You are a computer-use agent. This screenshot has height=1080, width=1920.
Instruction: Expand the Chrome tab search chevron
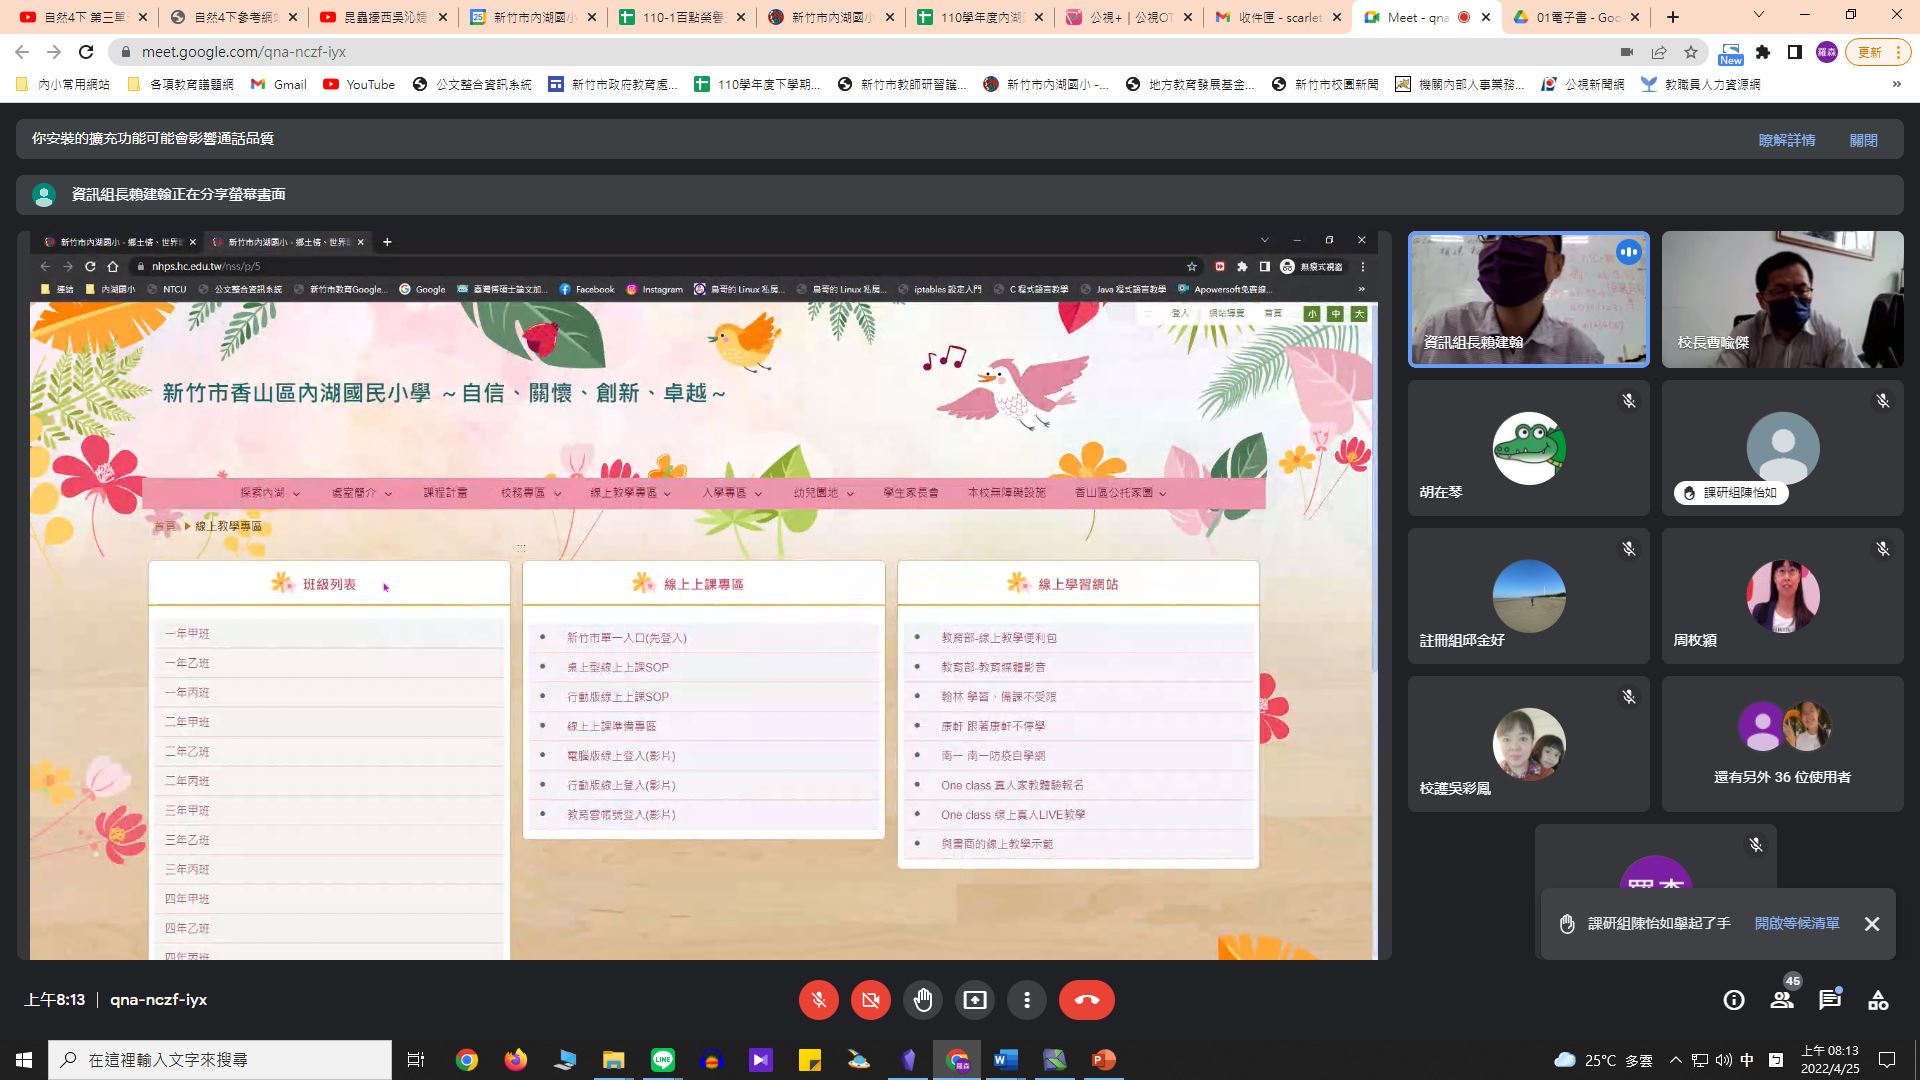[1758, 16]
